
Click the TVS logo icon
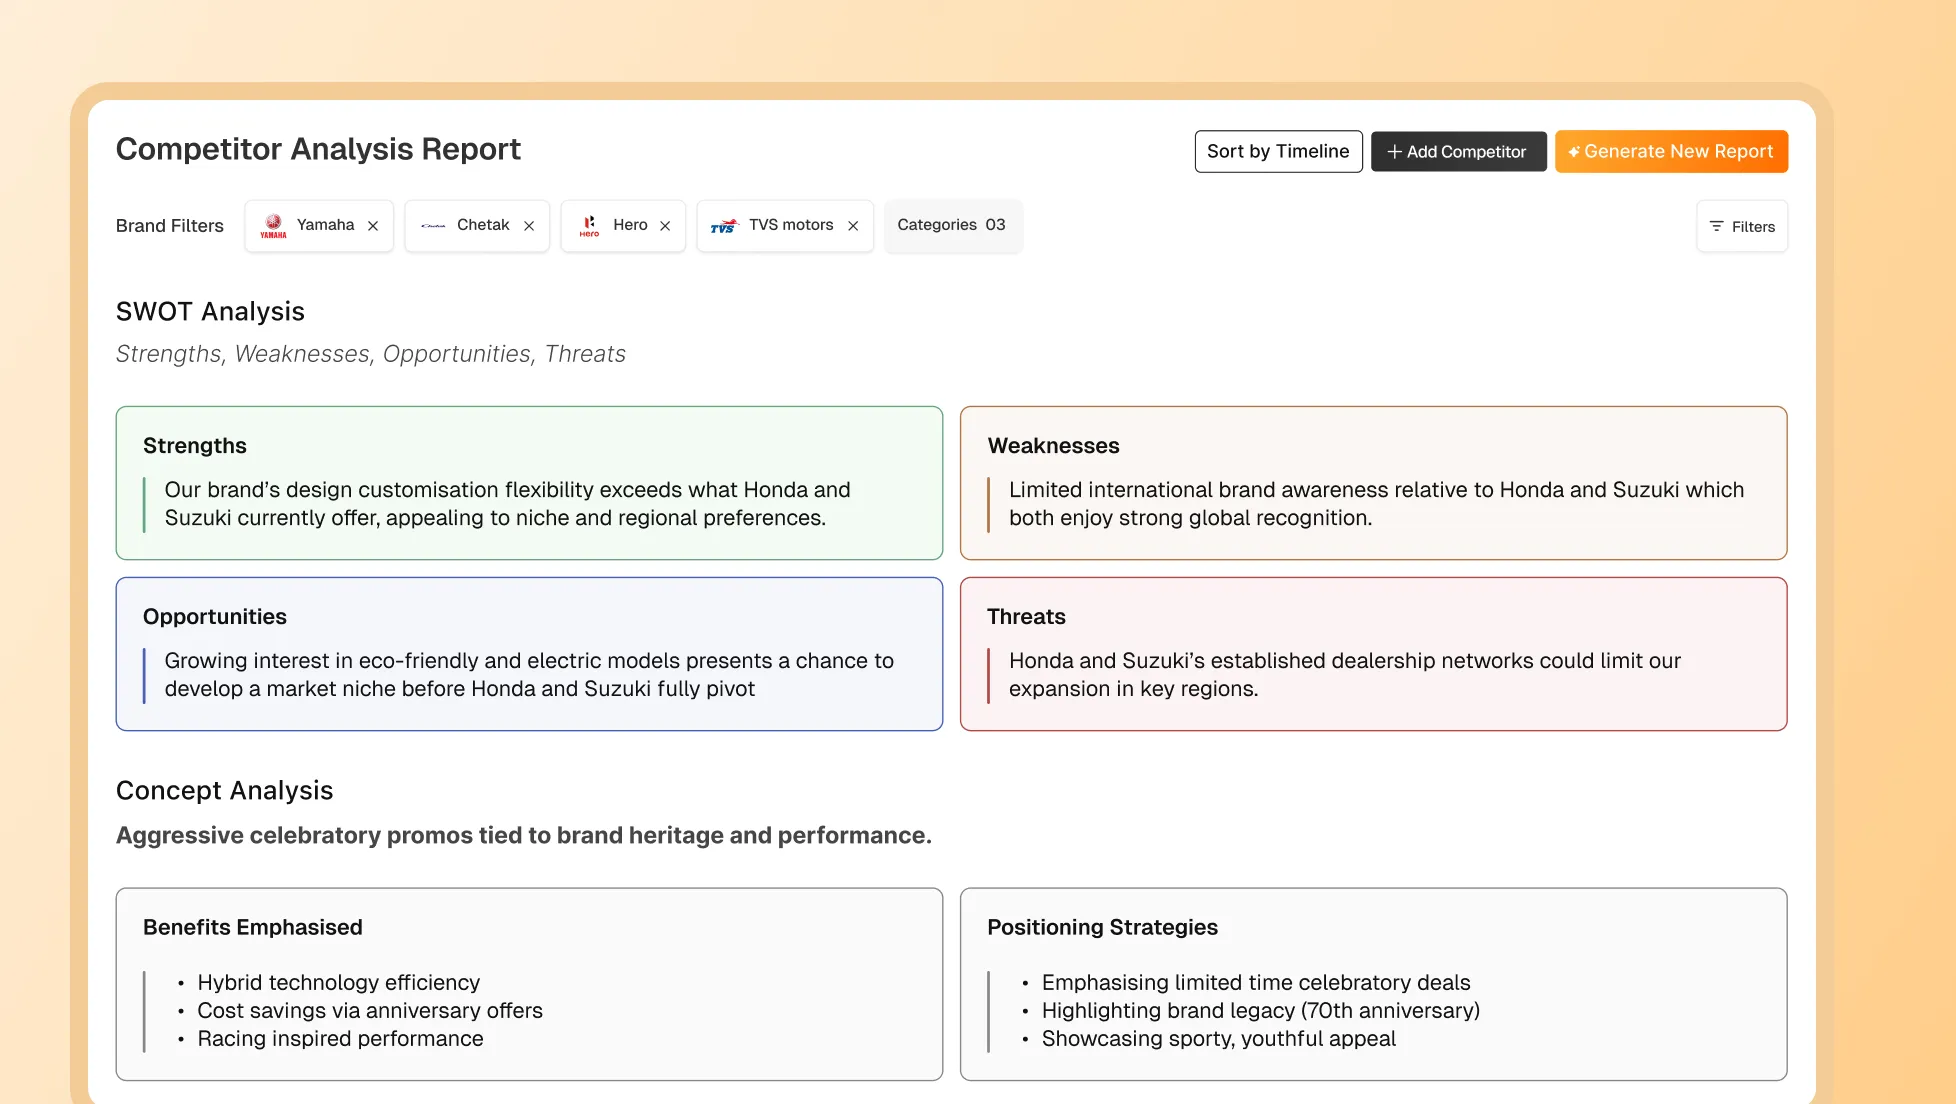(724, 227)
